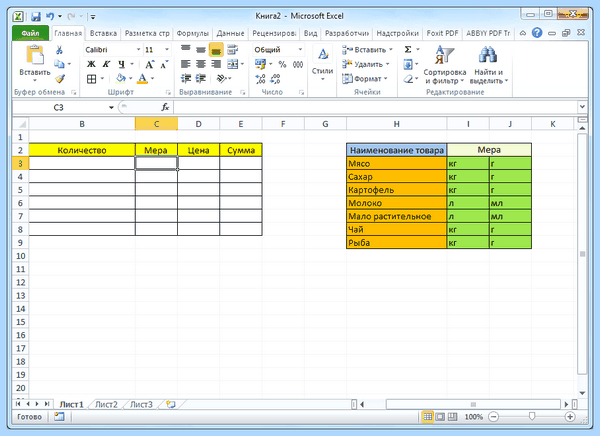Align text to top of cell
Screen dimensions: 600x436
tap(186, 49)
